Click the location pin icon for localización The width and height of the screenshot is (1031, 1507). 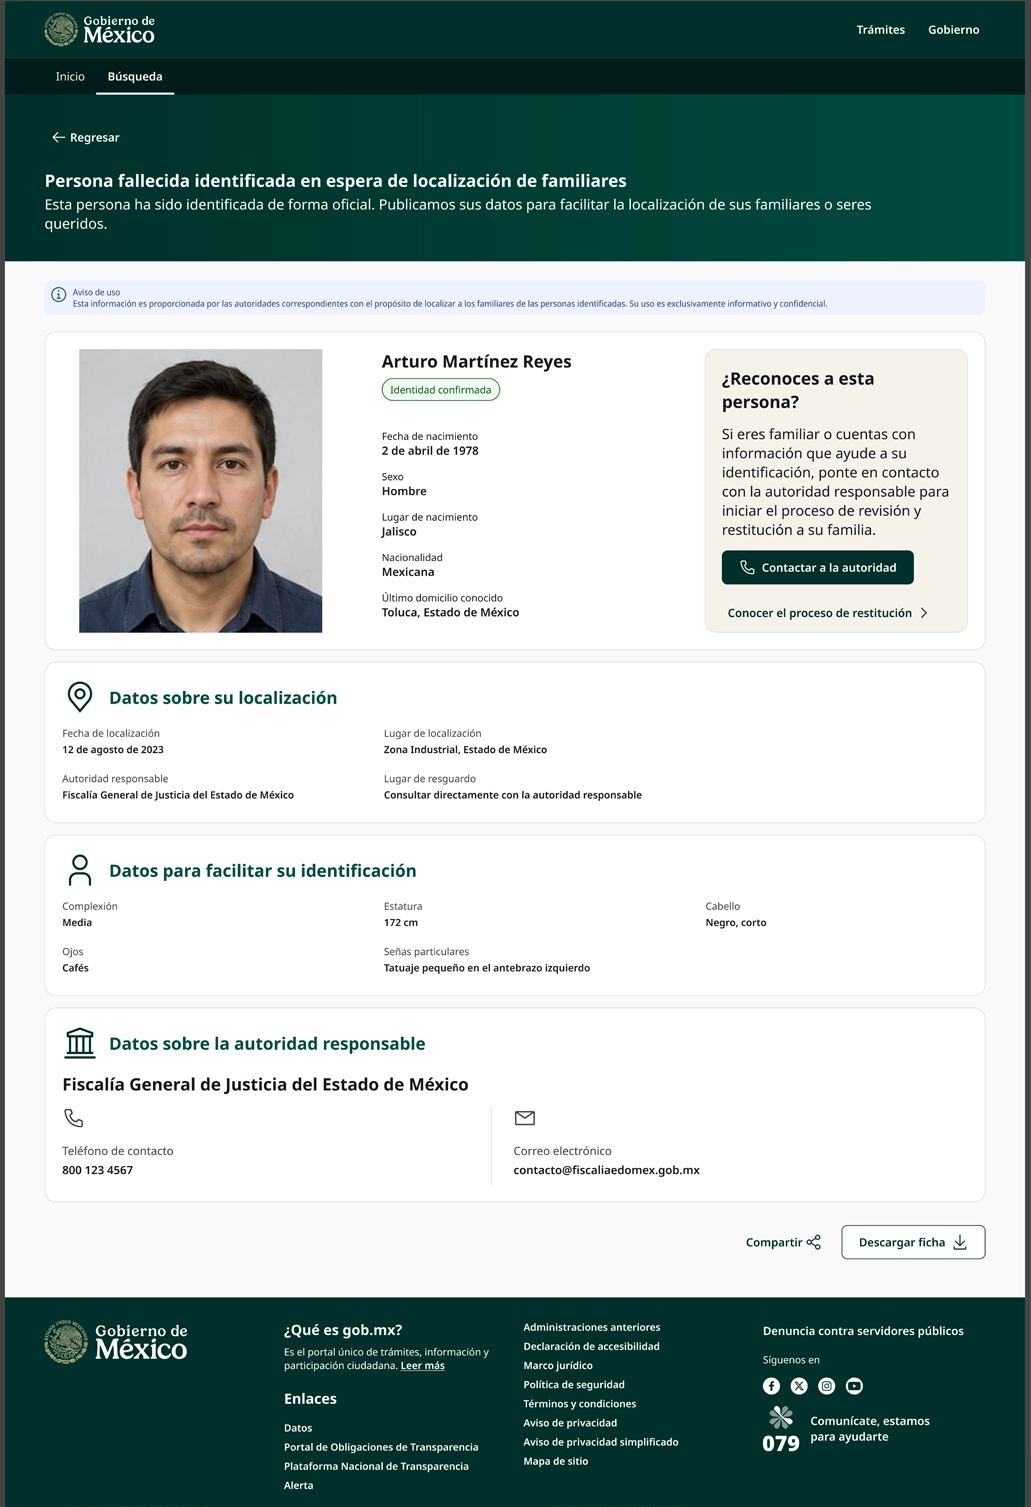pyautogui.click(x=79, y=697)
